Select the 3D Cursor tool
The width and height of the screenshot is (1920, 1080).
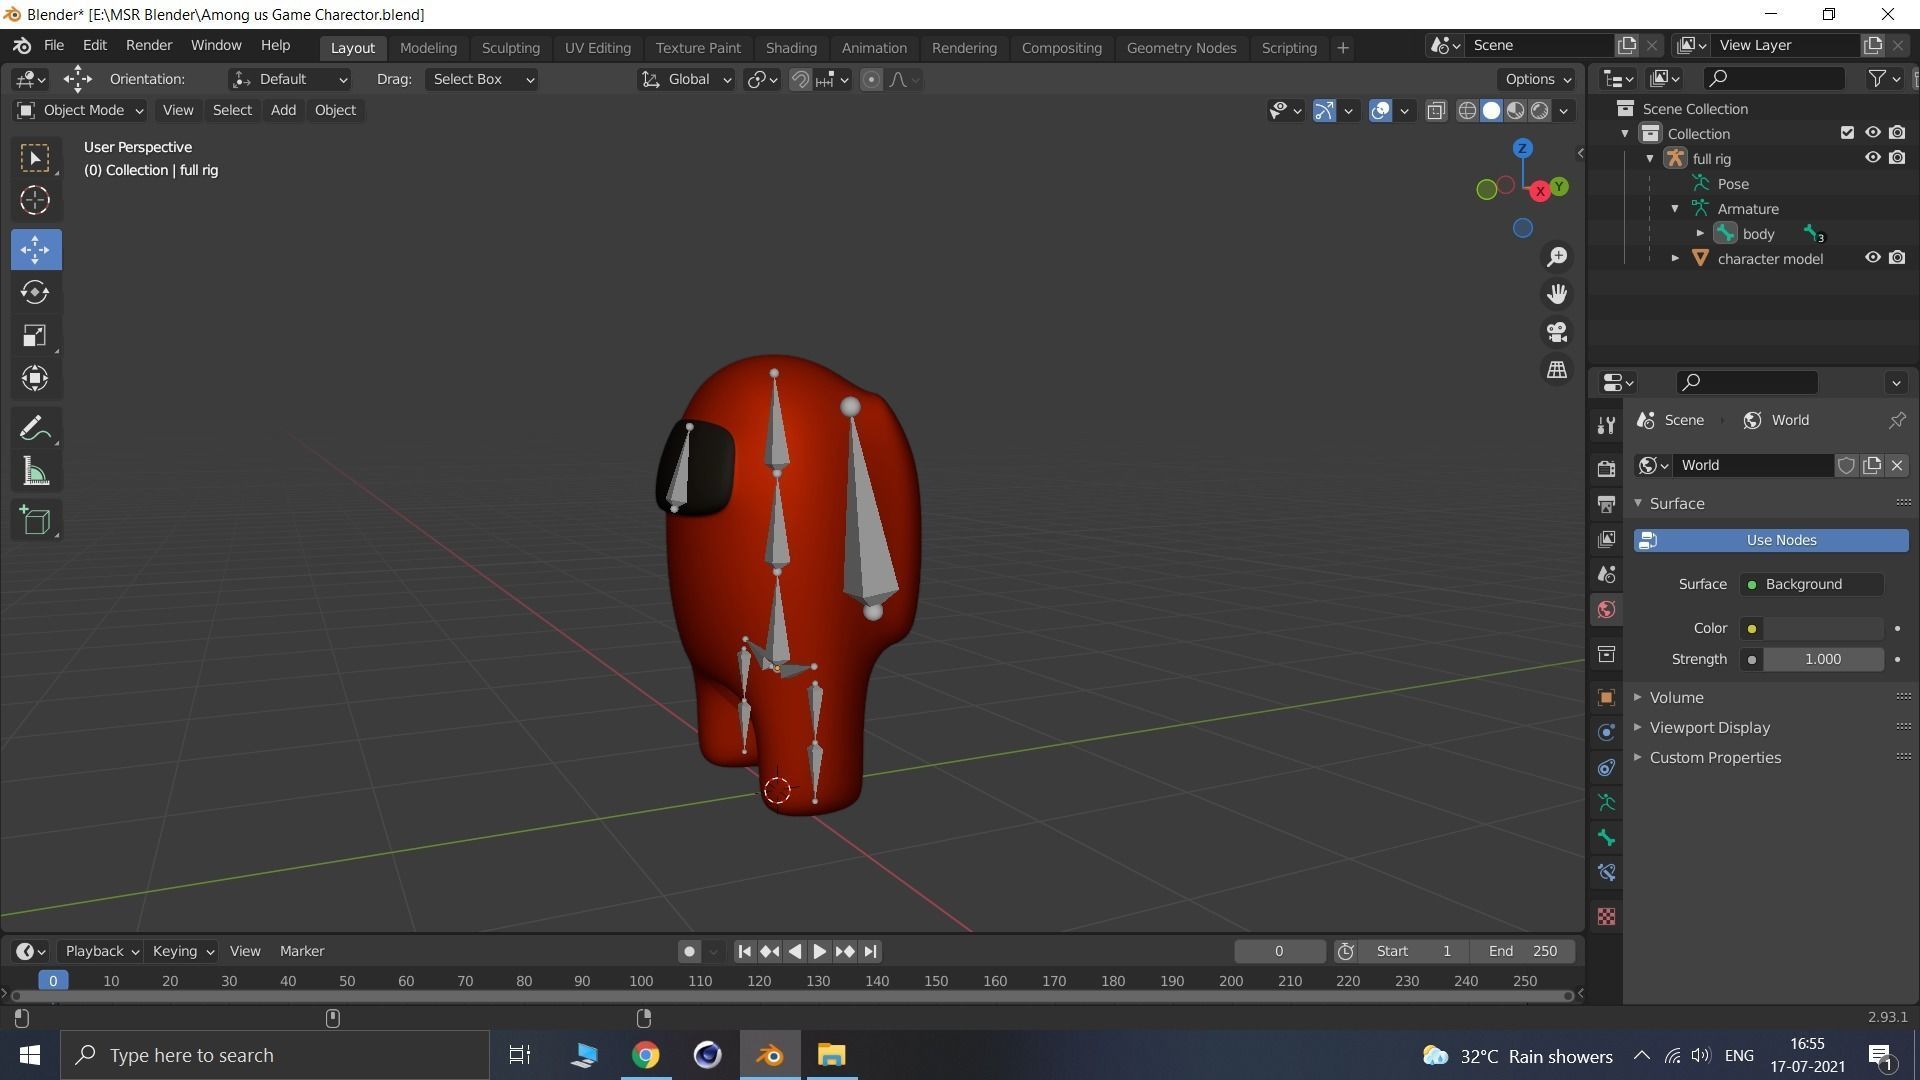pos(36,201)
